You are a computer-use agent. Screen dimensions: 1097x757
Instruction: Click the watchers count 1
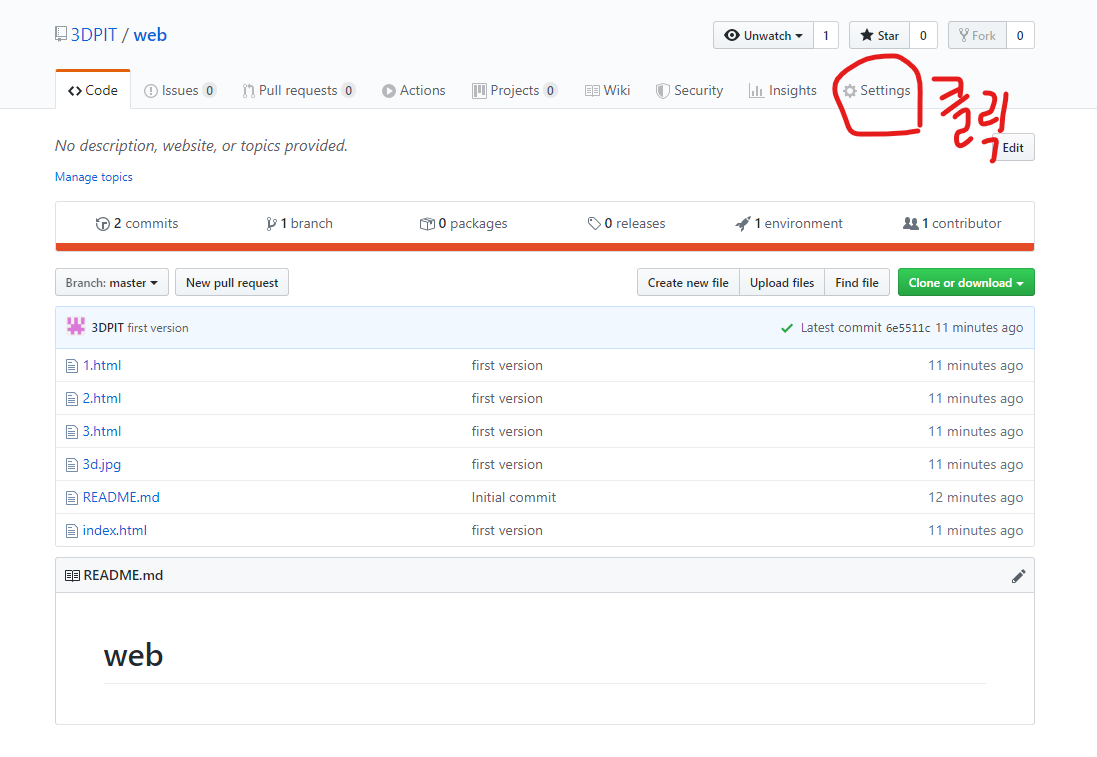click(x=826, y=35)
